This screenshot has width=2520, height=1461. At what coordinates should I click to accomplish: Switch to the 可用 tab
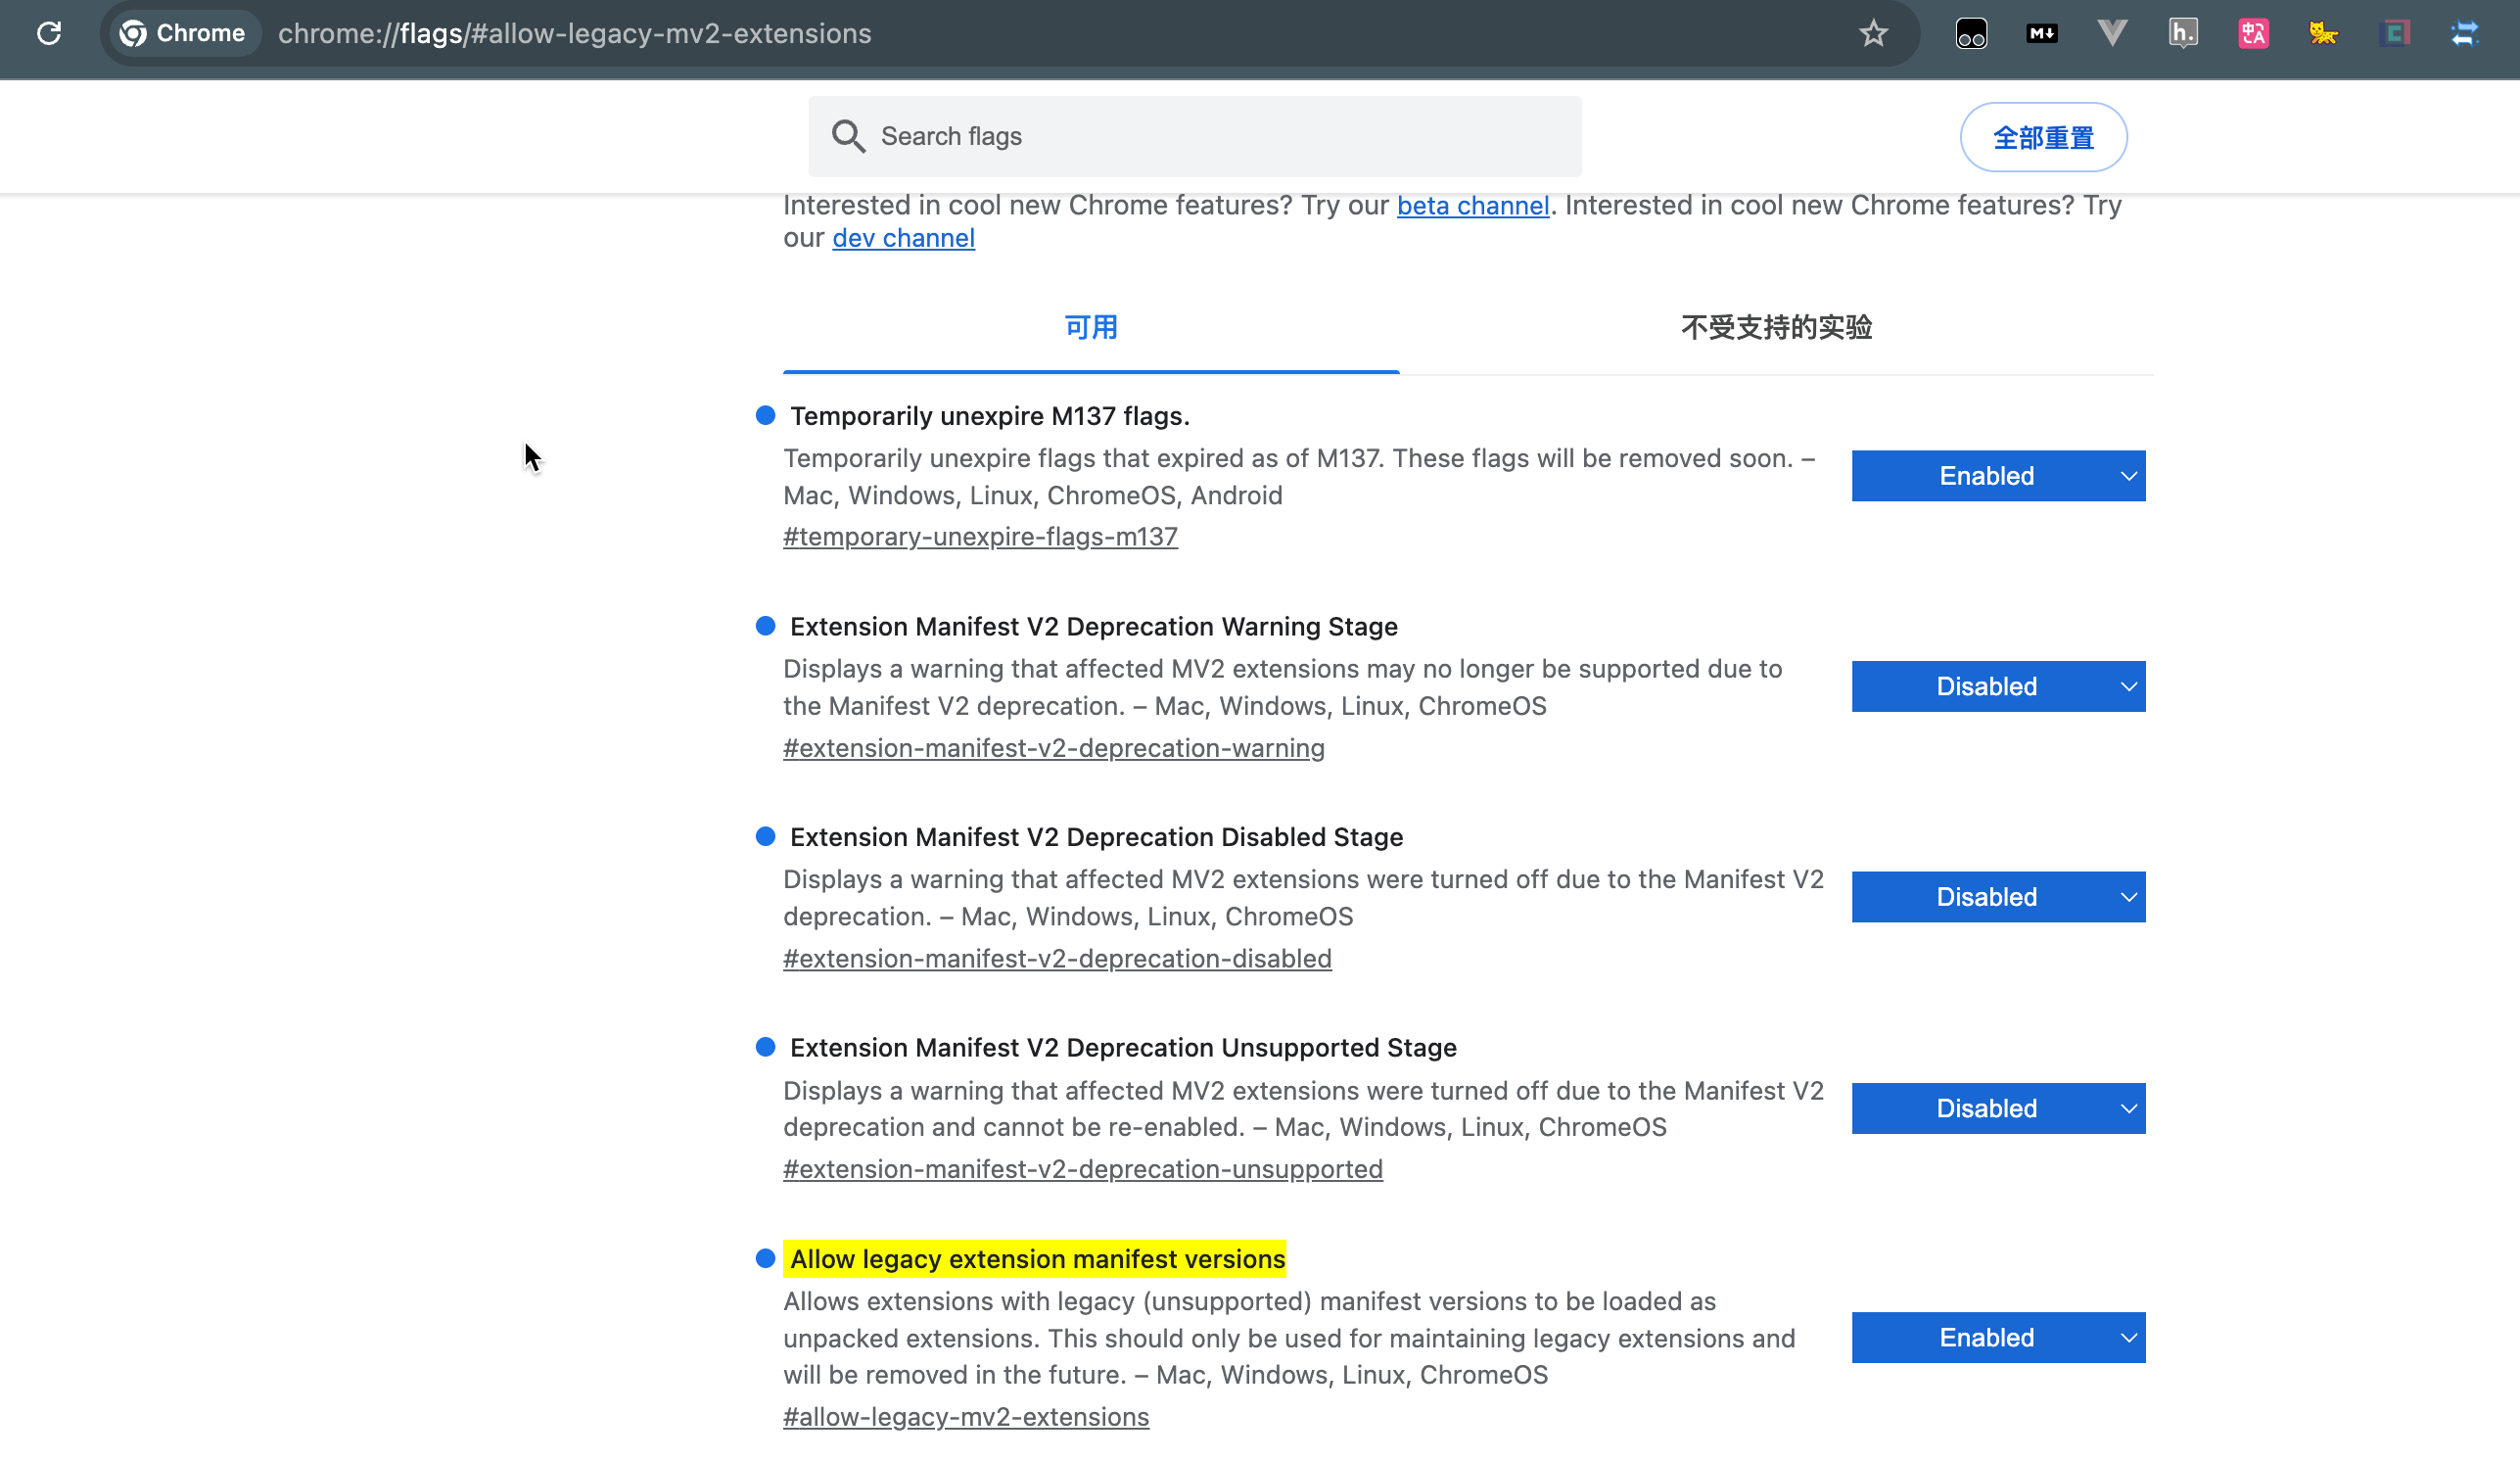pos(1090,328)
